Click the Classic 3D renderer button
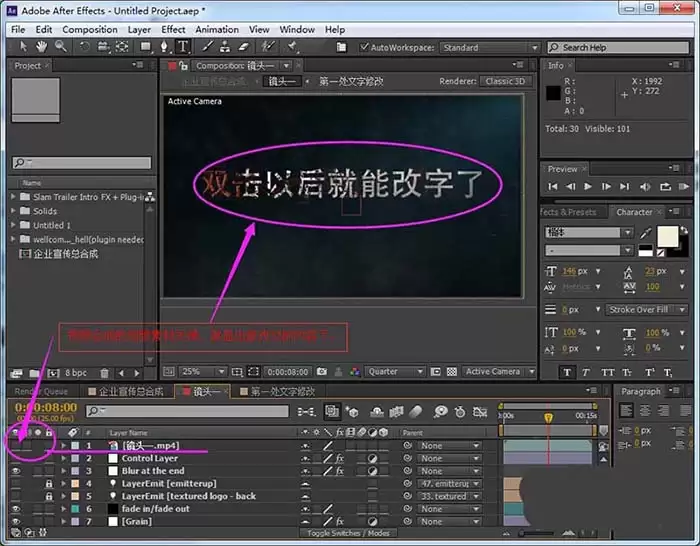The image size is (700, 546). click(505, 81)
